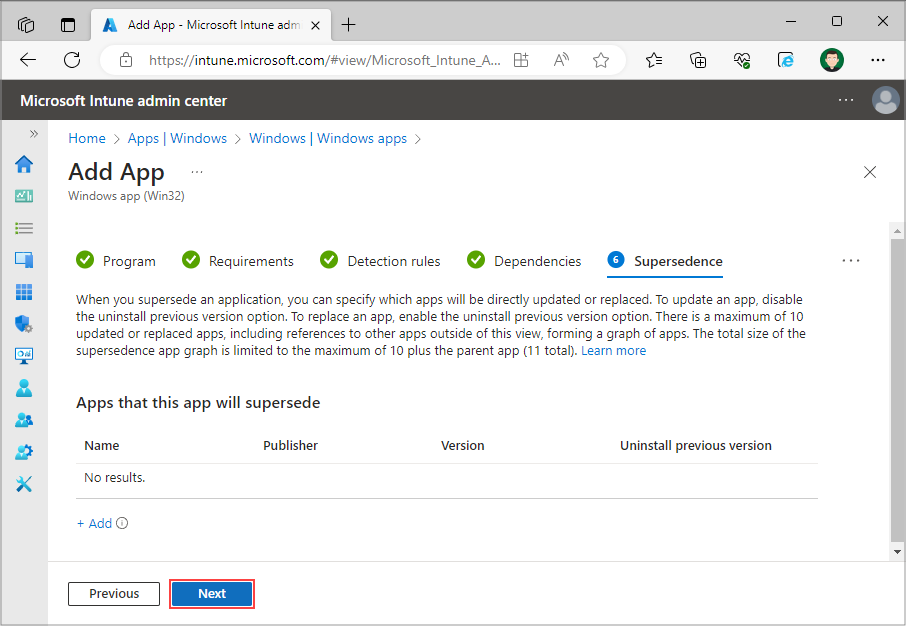Expand the left sidebar with double chevron
This screenshot has height=626, width=906.
[x=34, y=134]
